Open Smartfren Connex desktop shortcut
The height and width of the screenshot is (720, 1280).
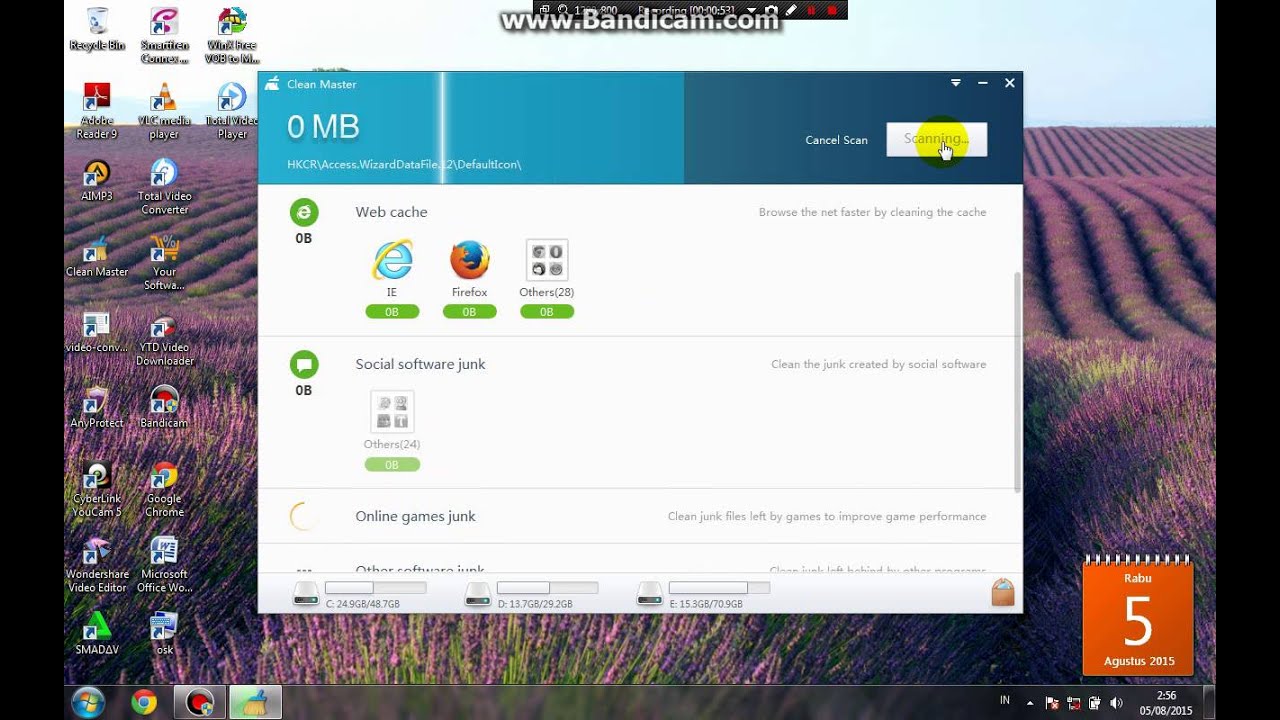pos(164,36)
